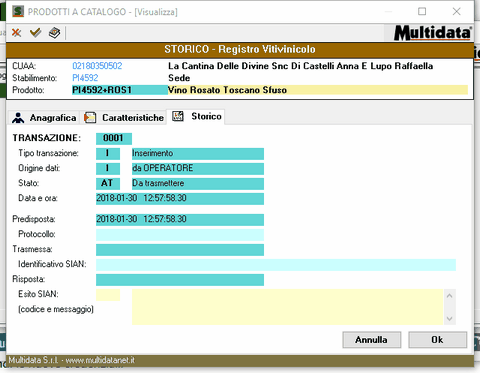Click the www.multidatanet.it status bar text
This screenshot has height=373, width=480.
pyautogui.click(x=100, y=360)
